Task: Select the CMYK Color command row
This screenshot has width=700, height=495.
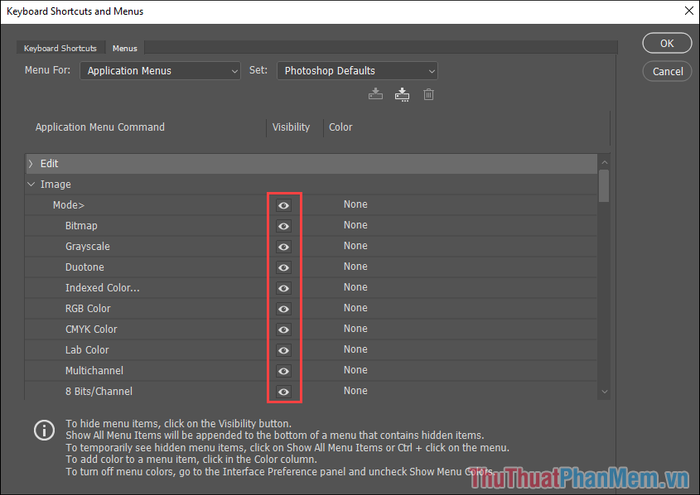Action: click(311, 329)
